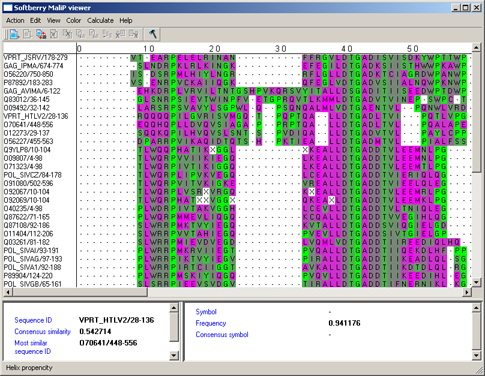The height and width of the screenshot is (376, 485).
Task: Click the blue open-file toolbar icon
Action: [x=14, y=34]
